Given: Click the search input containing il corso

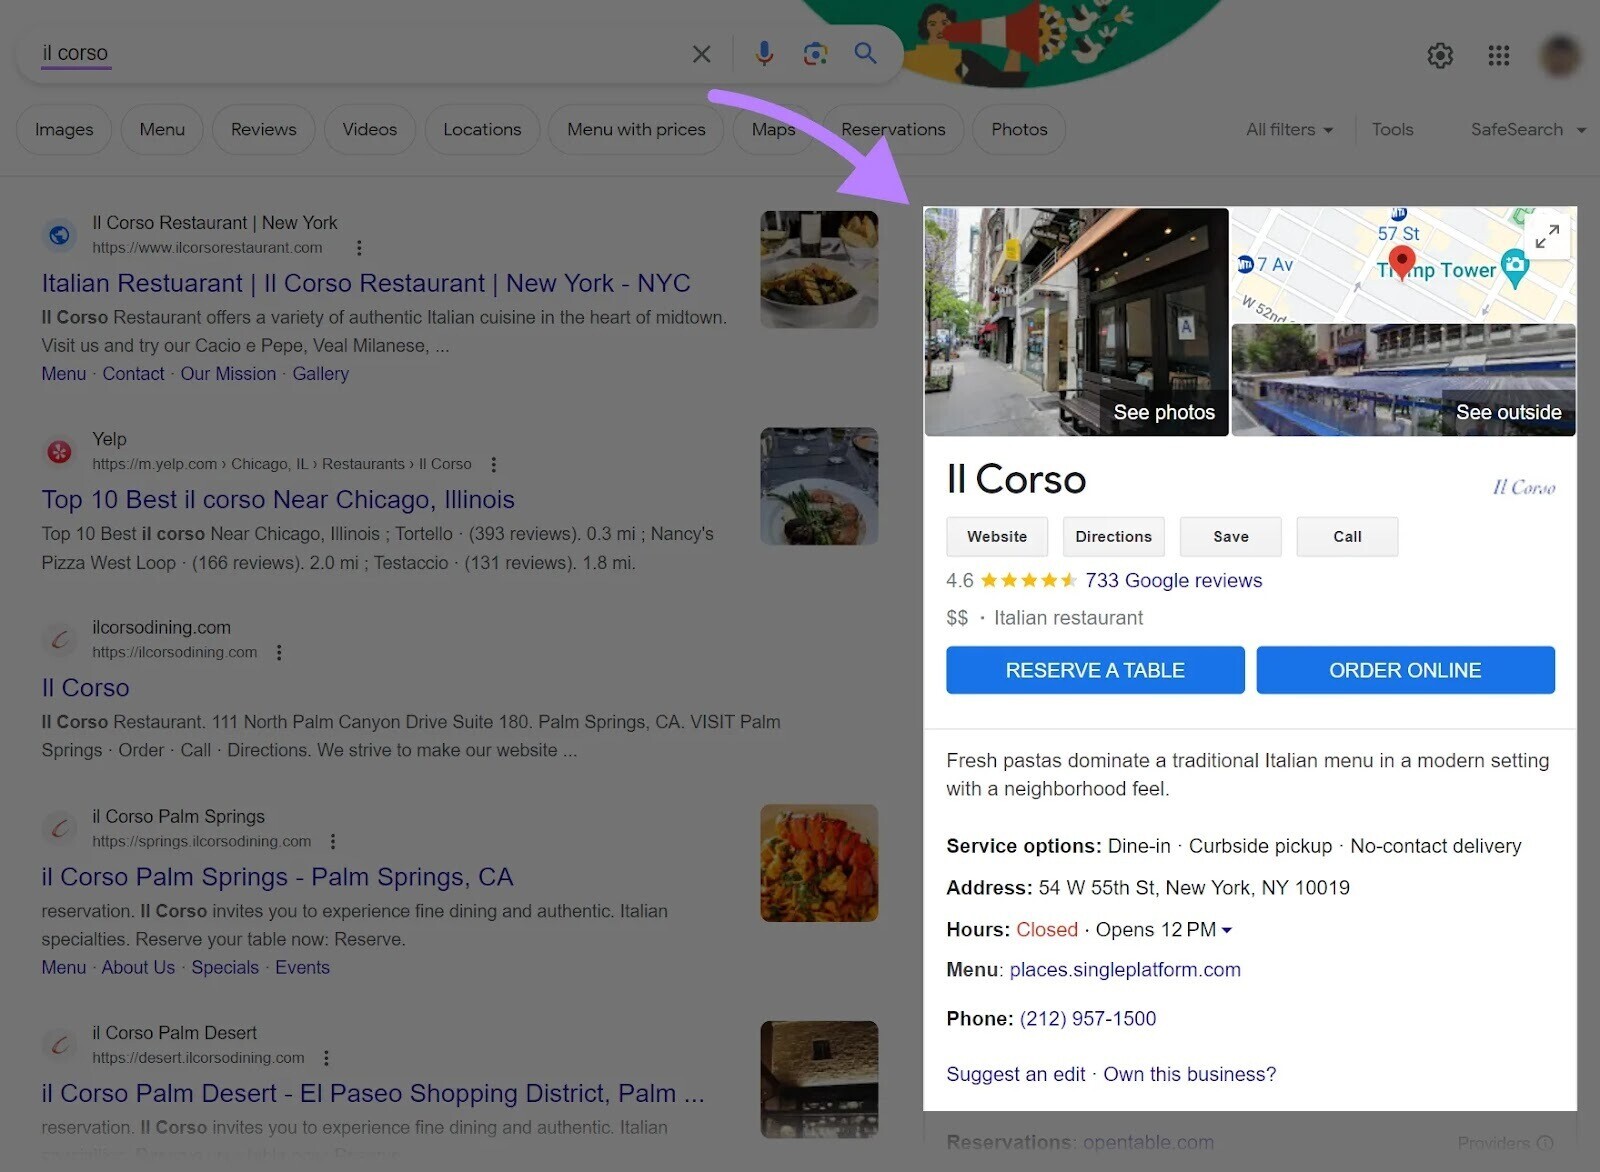Looking at the screenshot, I should pos(360,54).
